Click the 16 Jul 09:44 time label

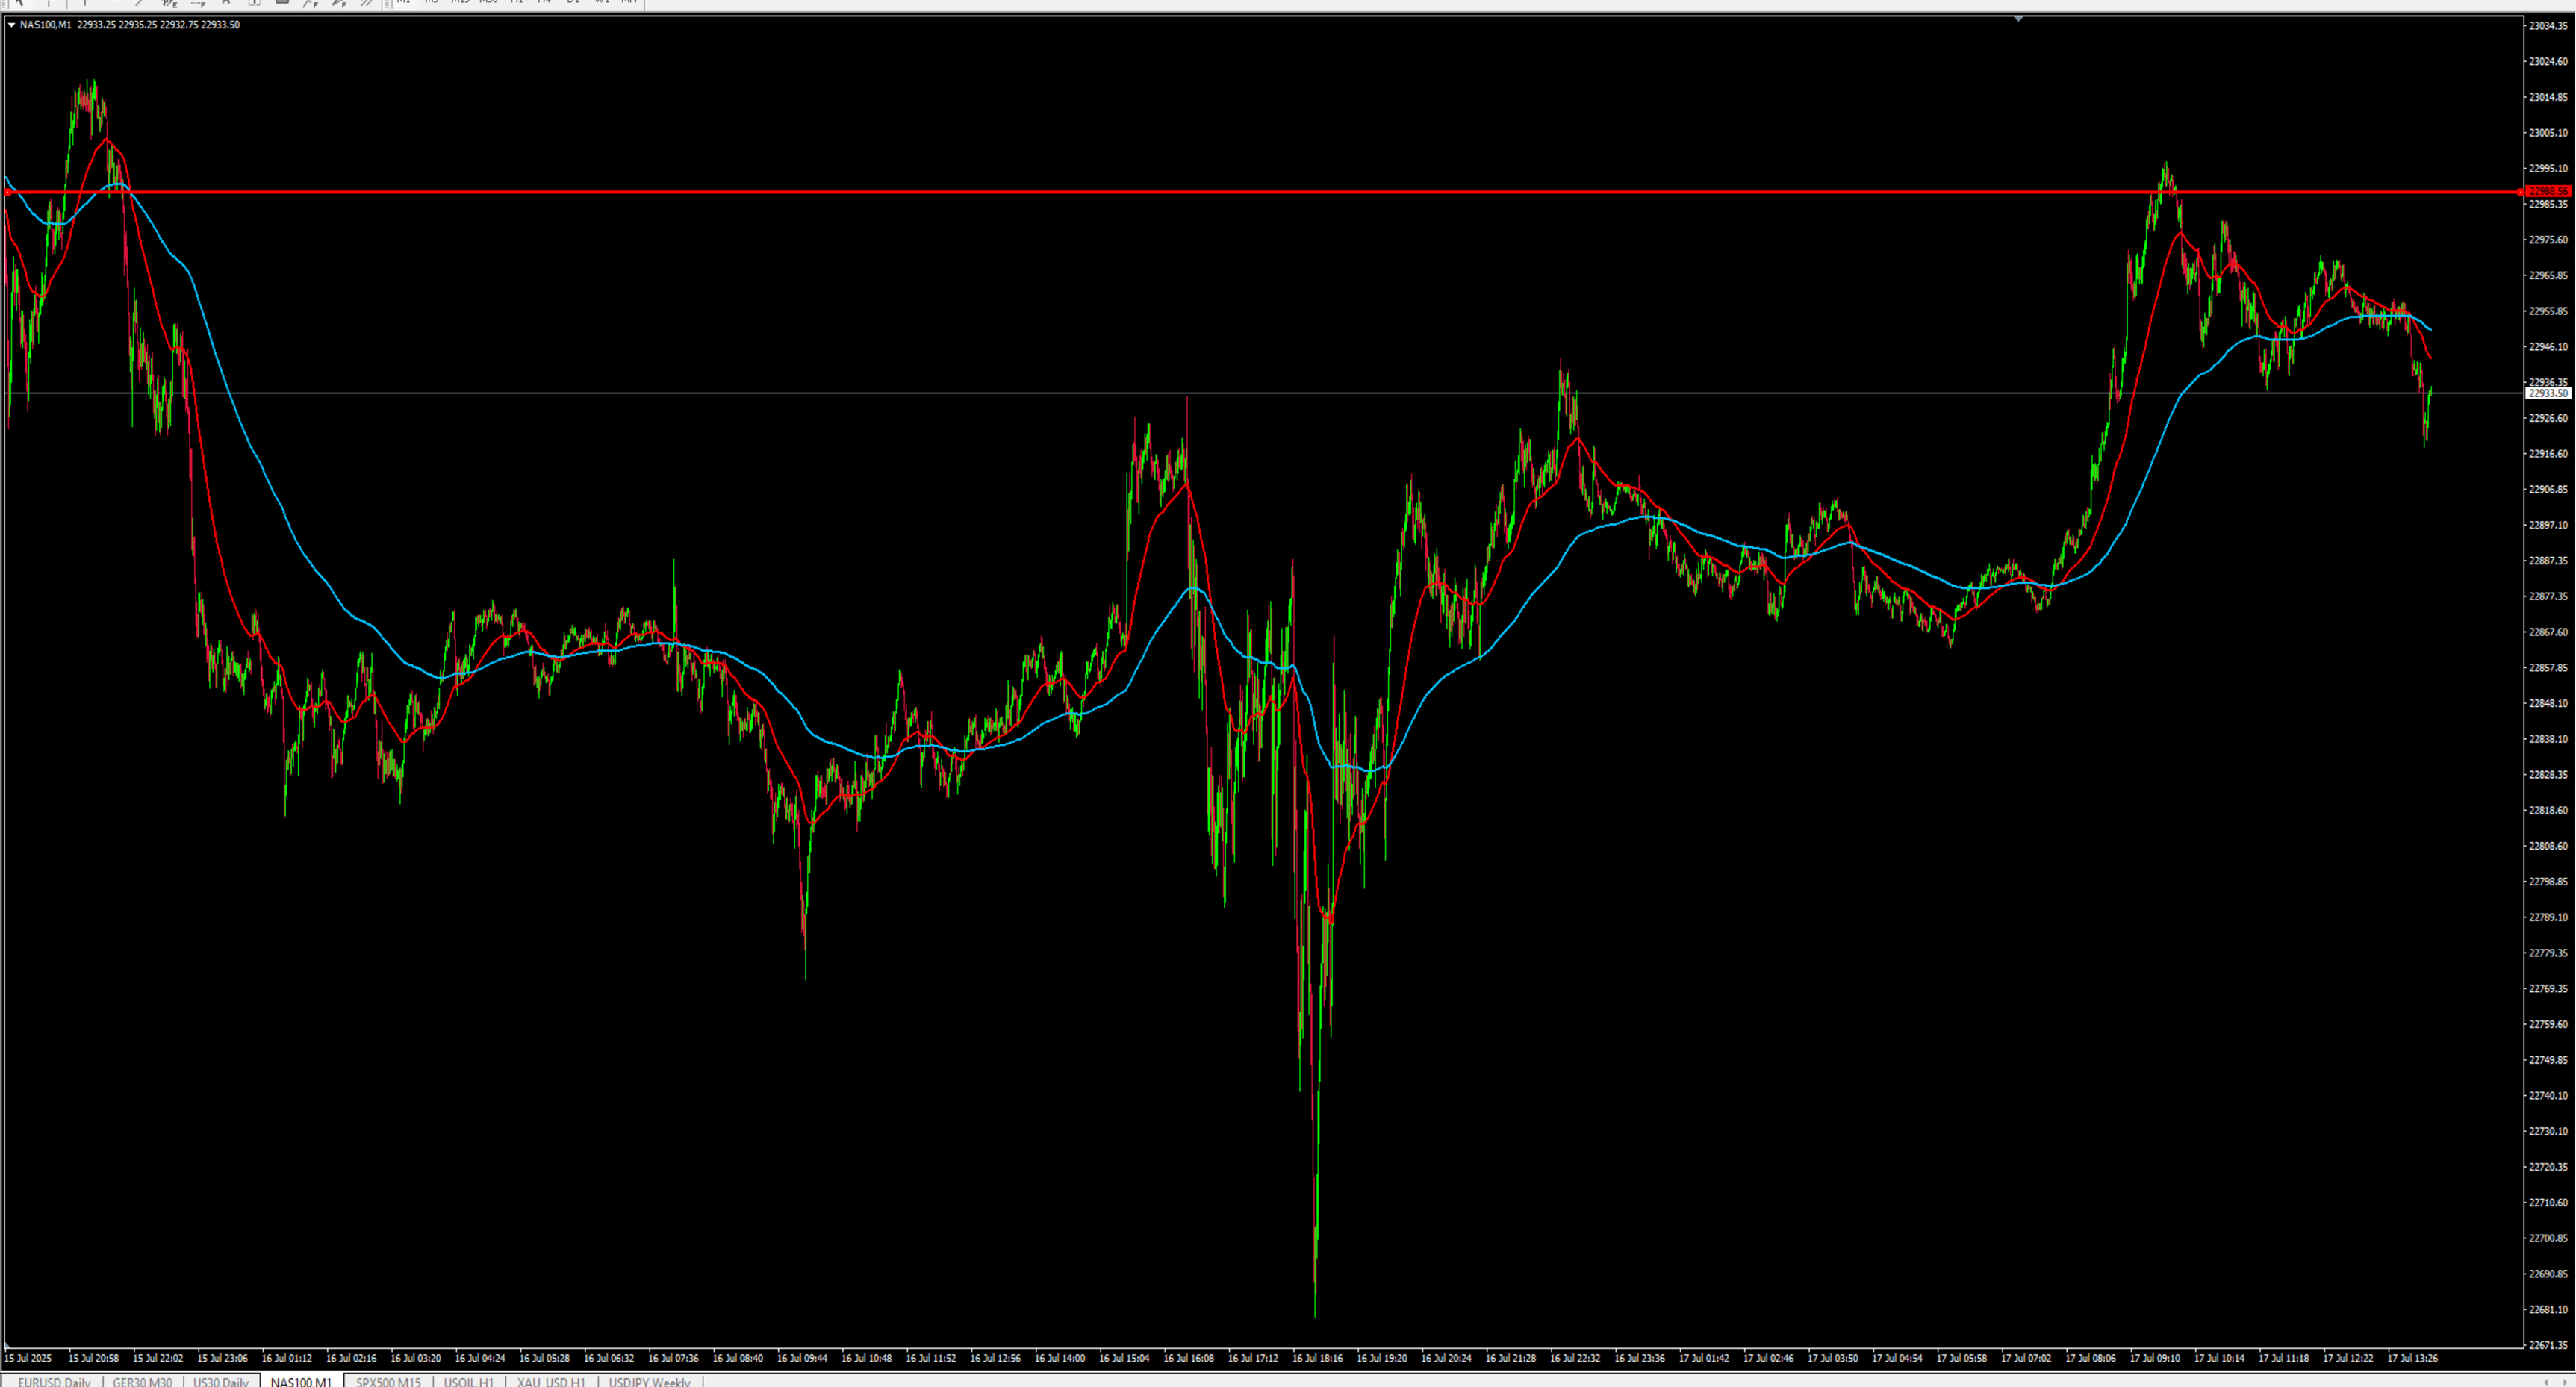point(802,1358)
